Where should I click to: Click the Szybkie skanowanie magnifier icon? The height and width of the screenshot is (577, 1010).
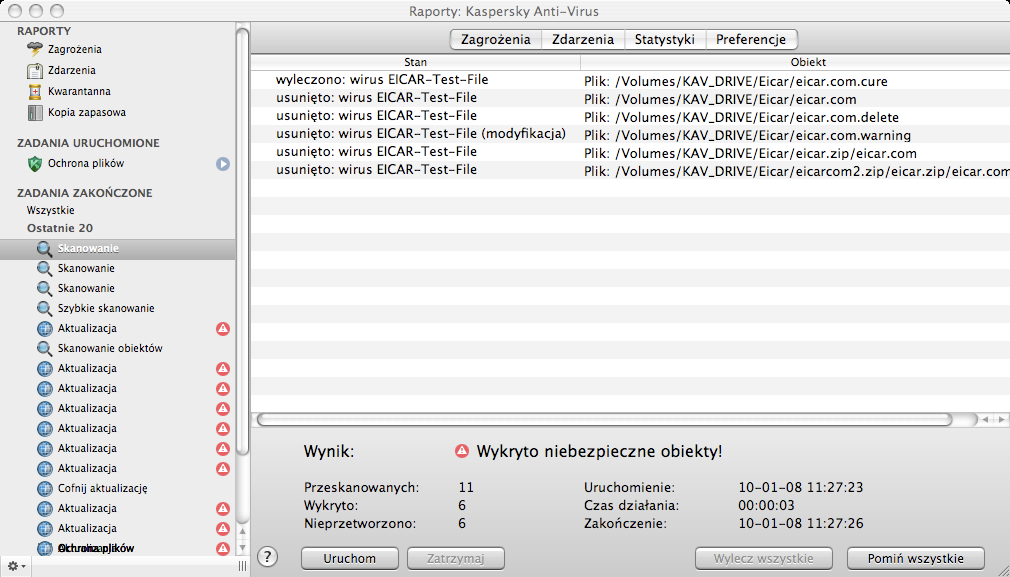click(44, 308)
